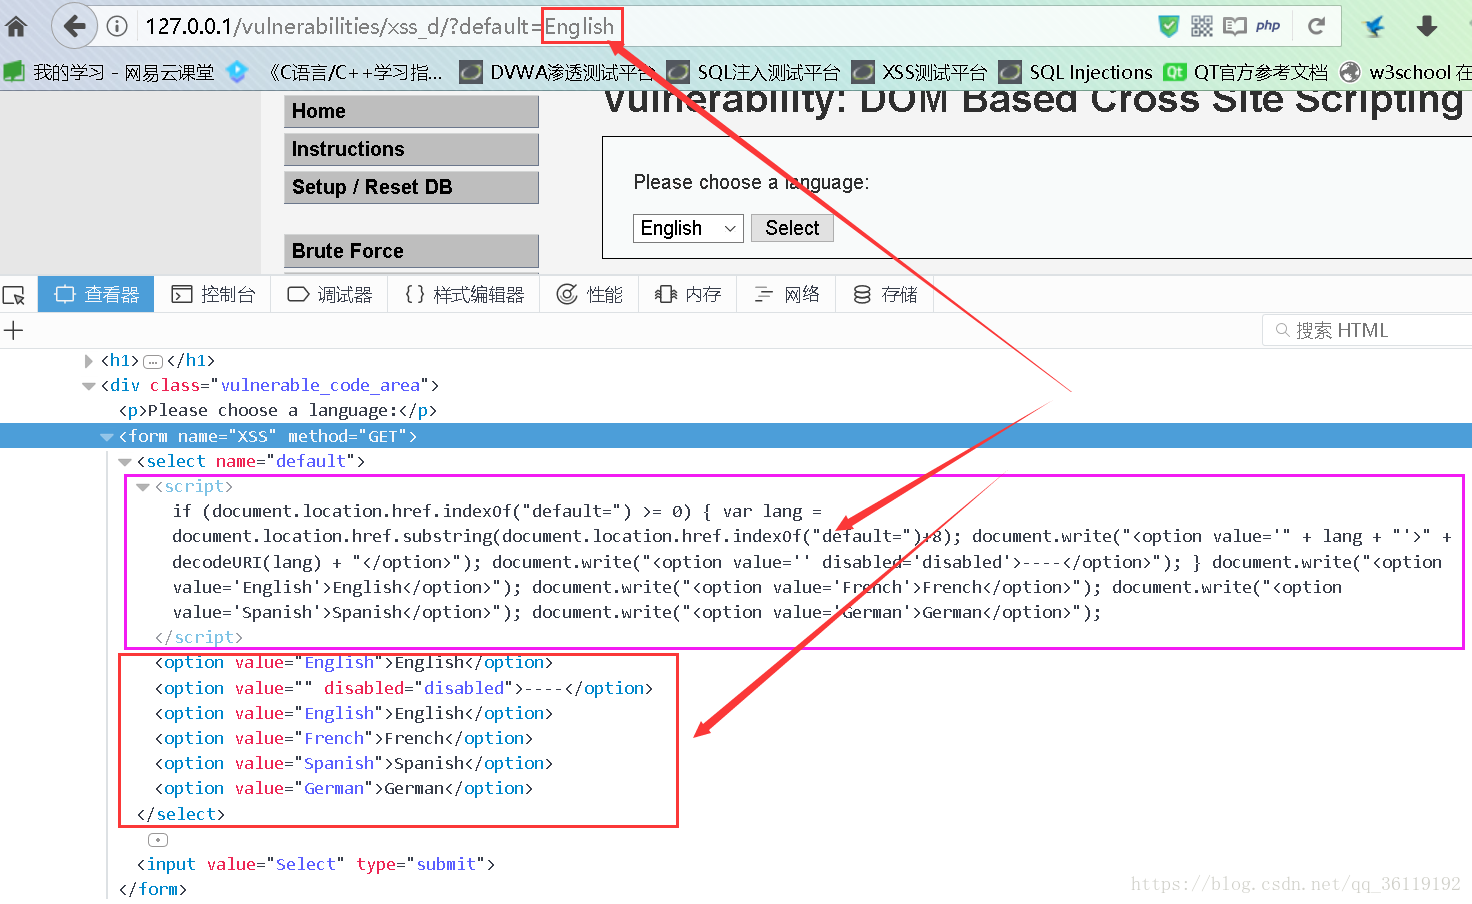Reload the page with the refresh icon
Image resolution: width=1472 pixels, height=904 pixels.
(x=1316, y=26)
